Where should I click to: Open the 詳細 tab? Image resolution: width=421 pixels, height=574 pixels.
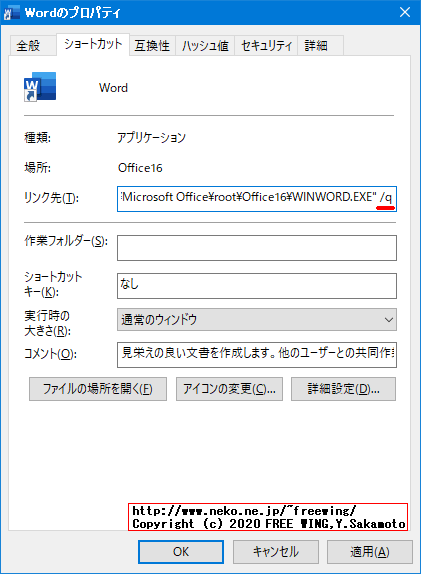[320, 46]
